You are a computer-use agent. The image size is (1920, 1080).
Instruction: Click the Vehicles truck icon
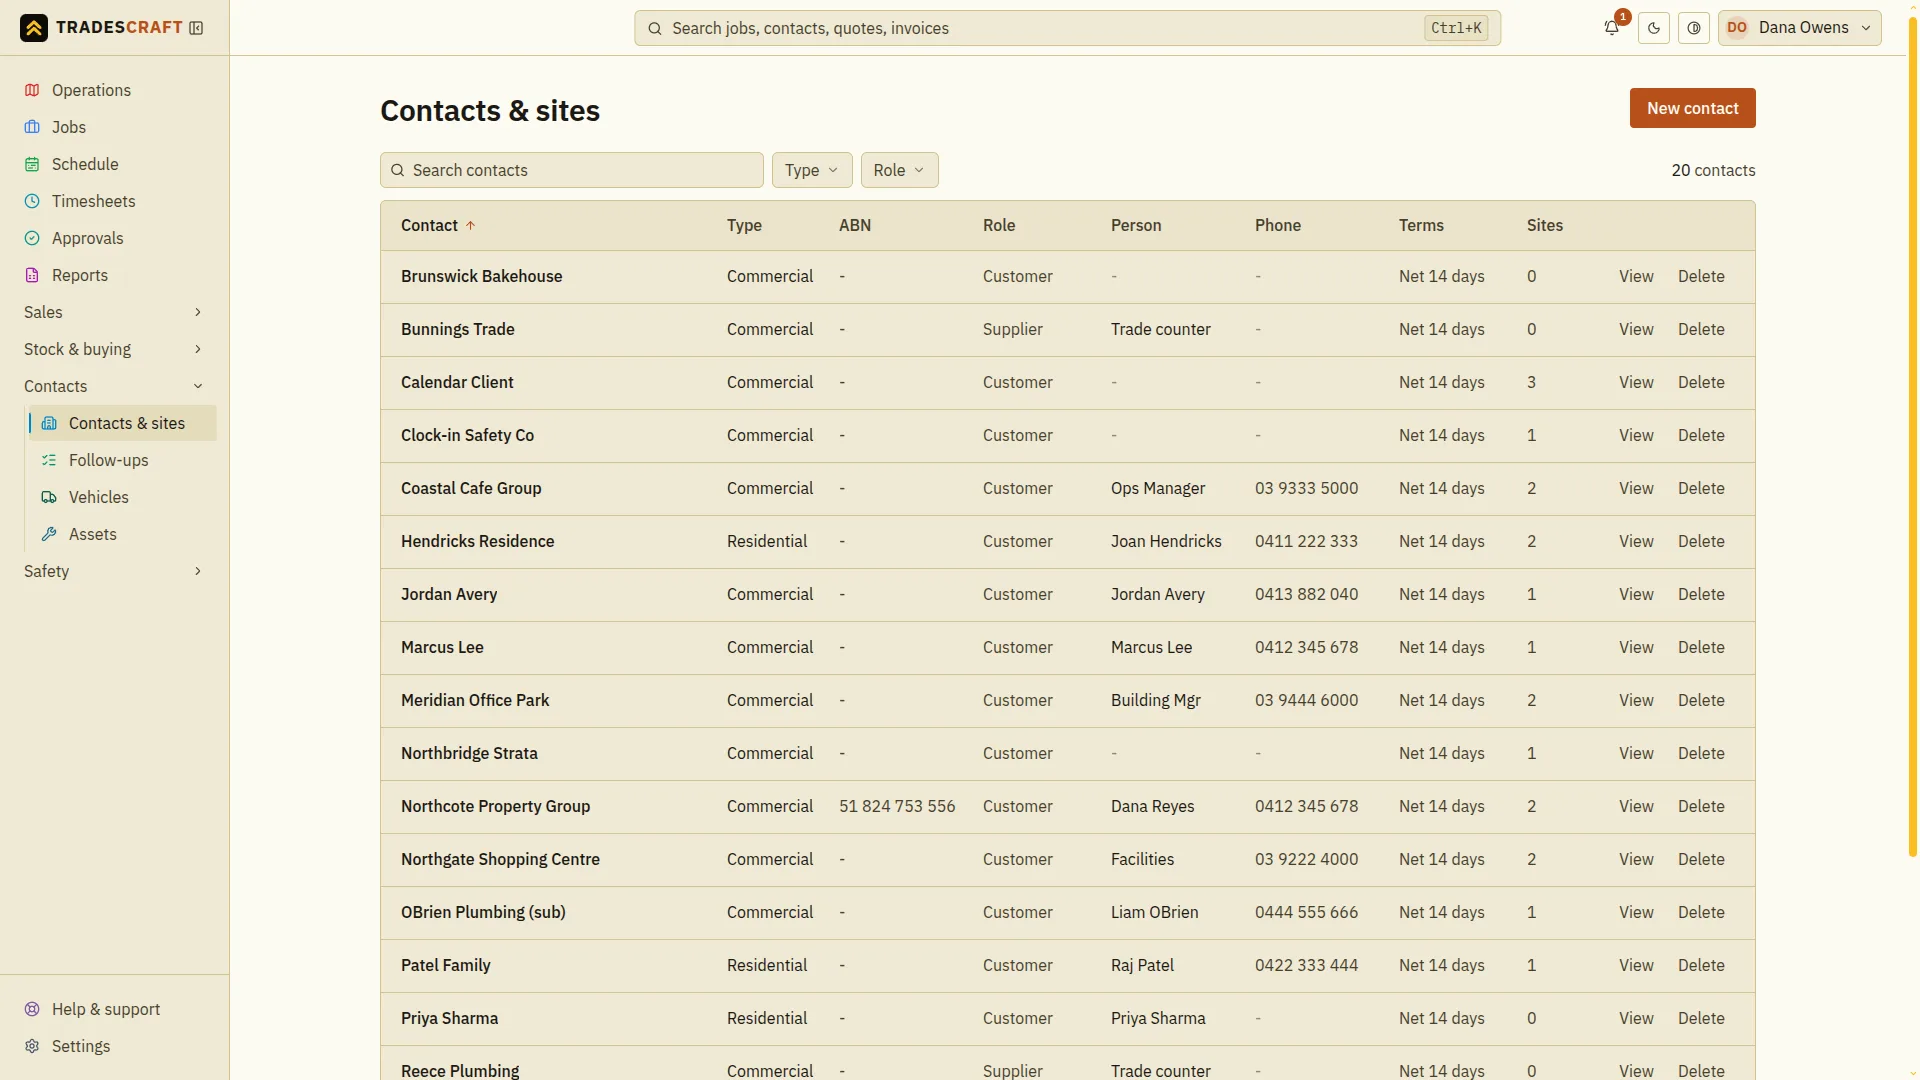point(49,497)
